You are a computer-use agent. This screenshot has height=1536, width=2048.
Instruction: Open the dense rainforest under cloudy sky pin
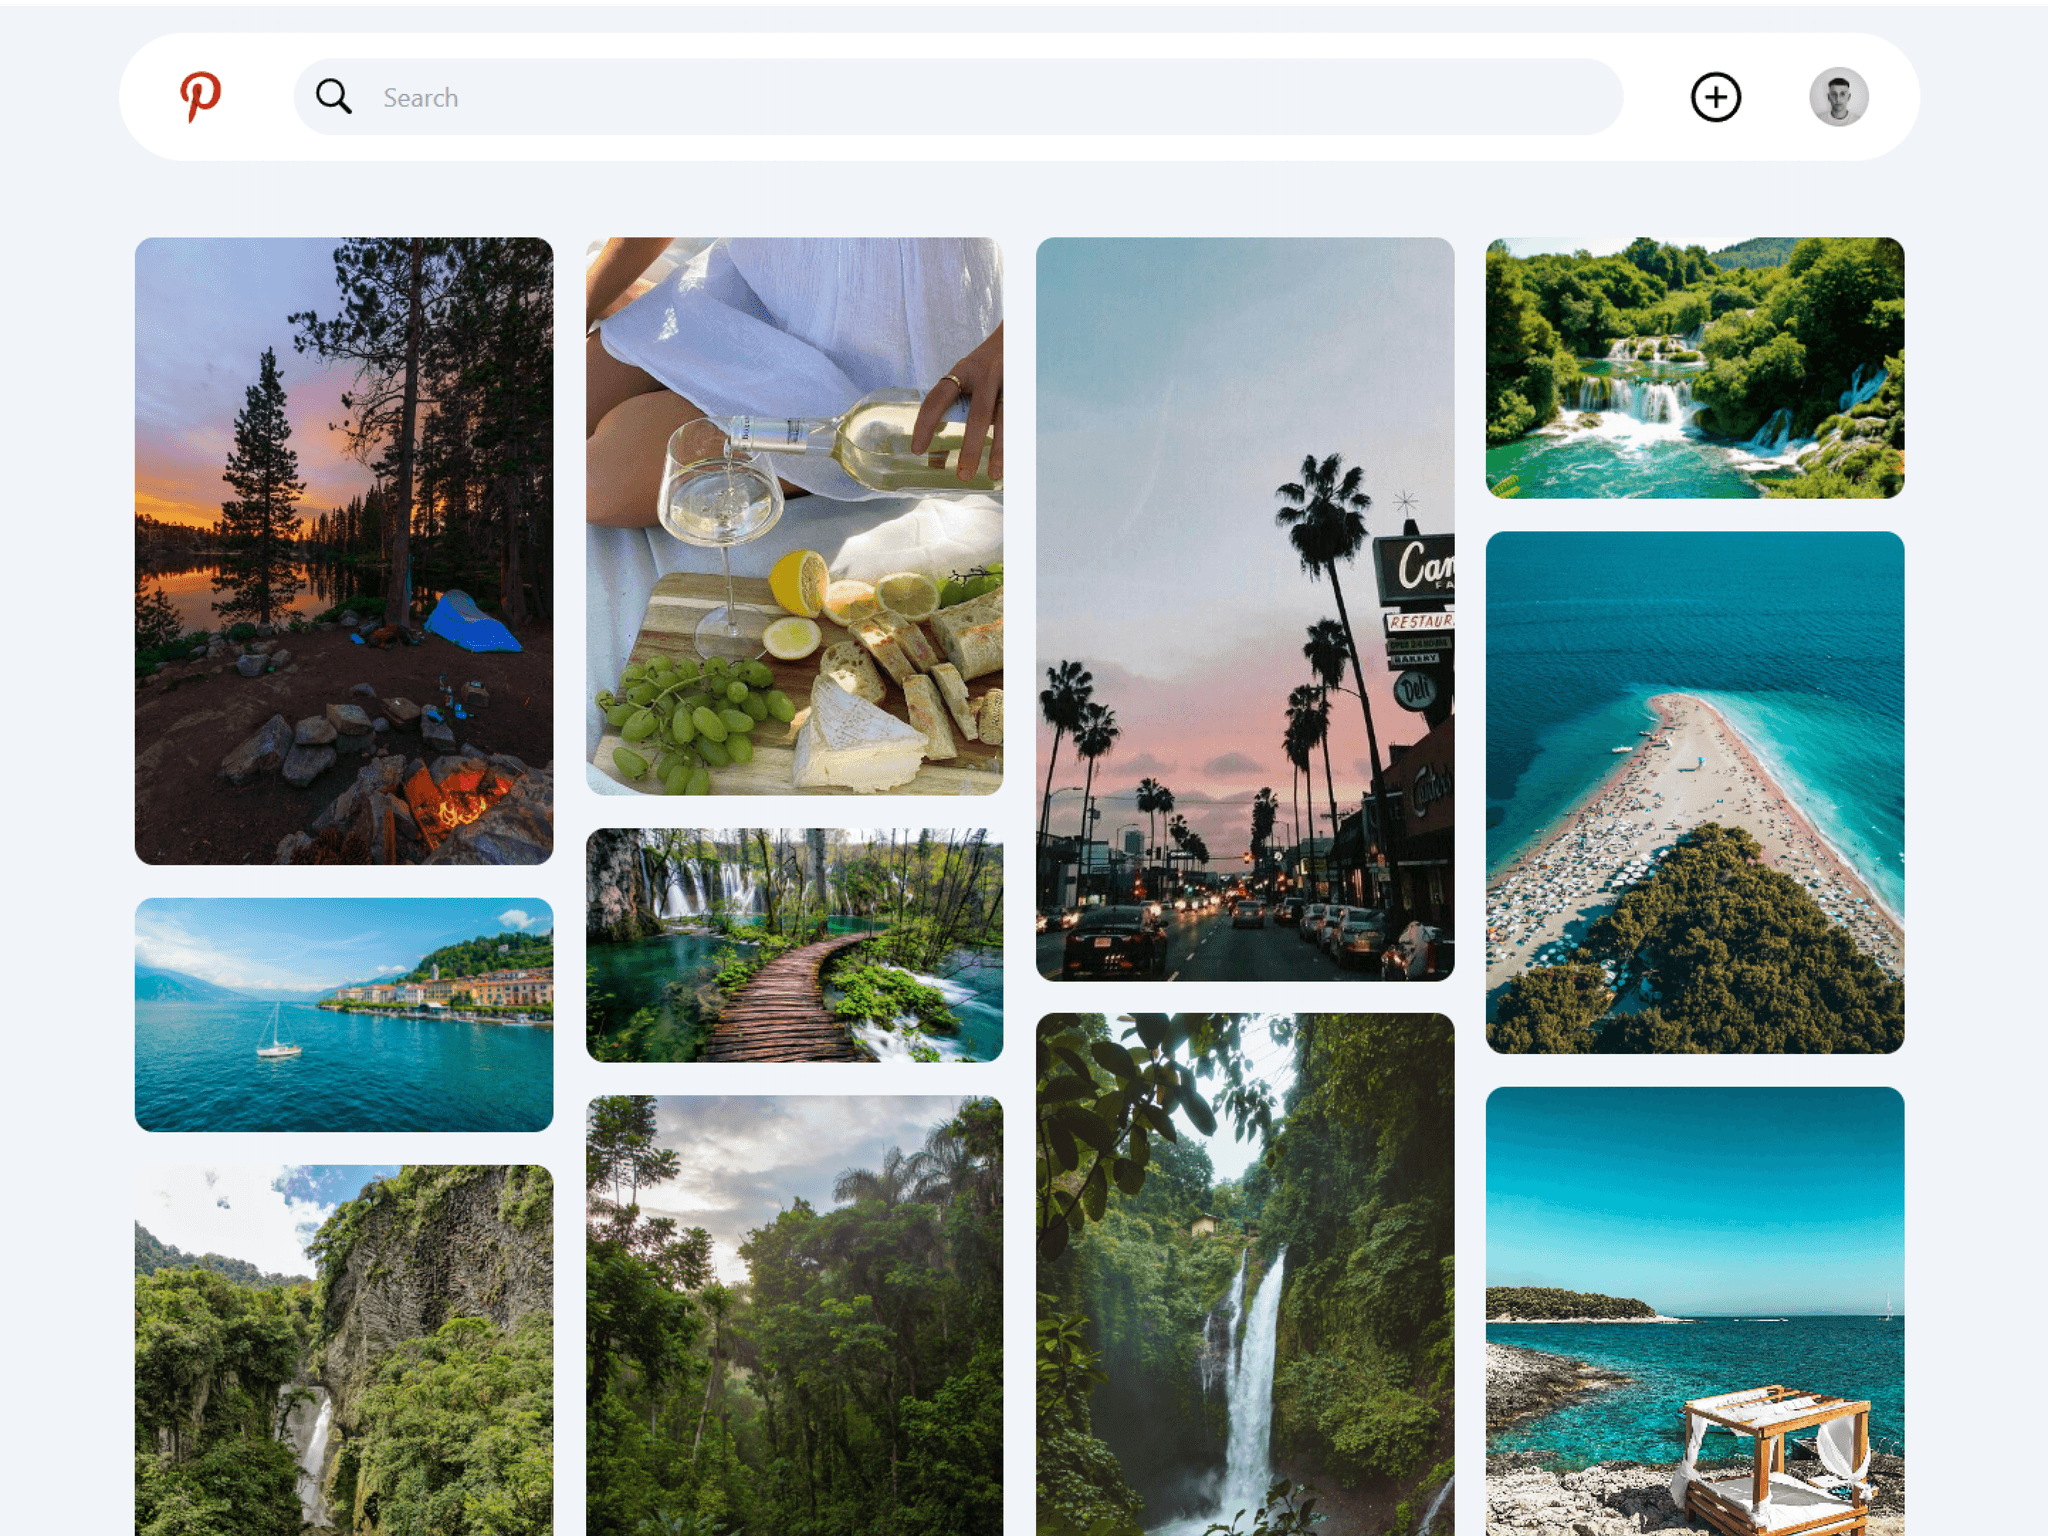pos(794,1316)
